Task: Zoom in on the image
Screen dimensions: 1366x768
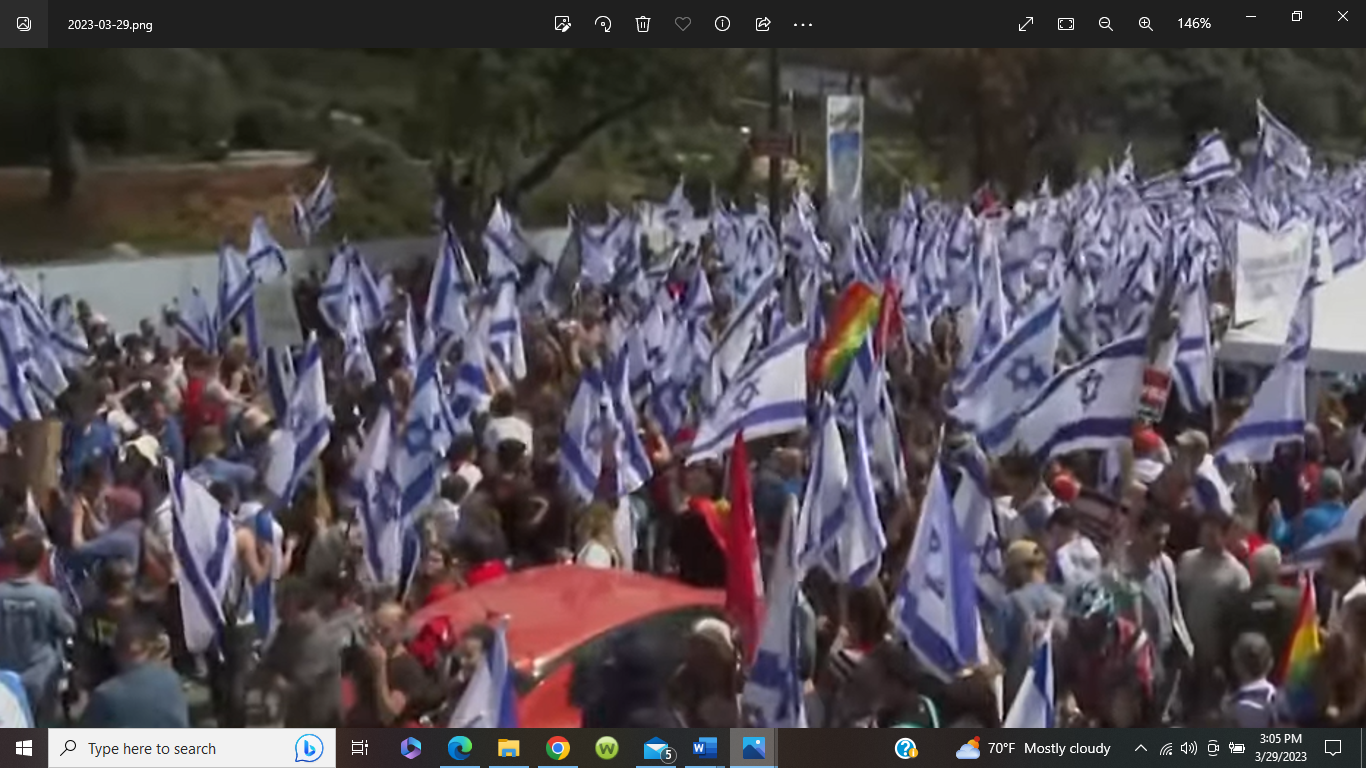Action: [1146, 24]
